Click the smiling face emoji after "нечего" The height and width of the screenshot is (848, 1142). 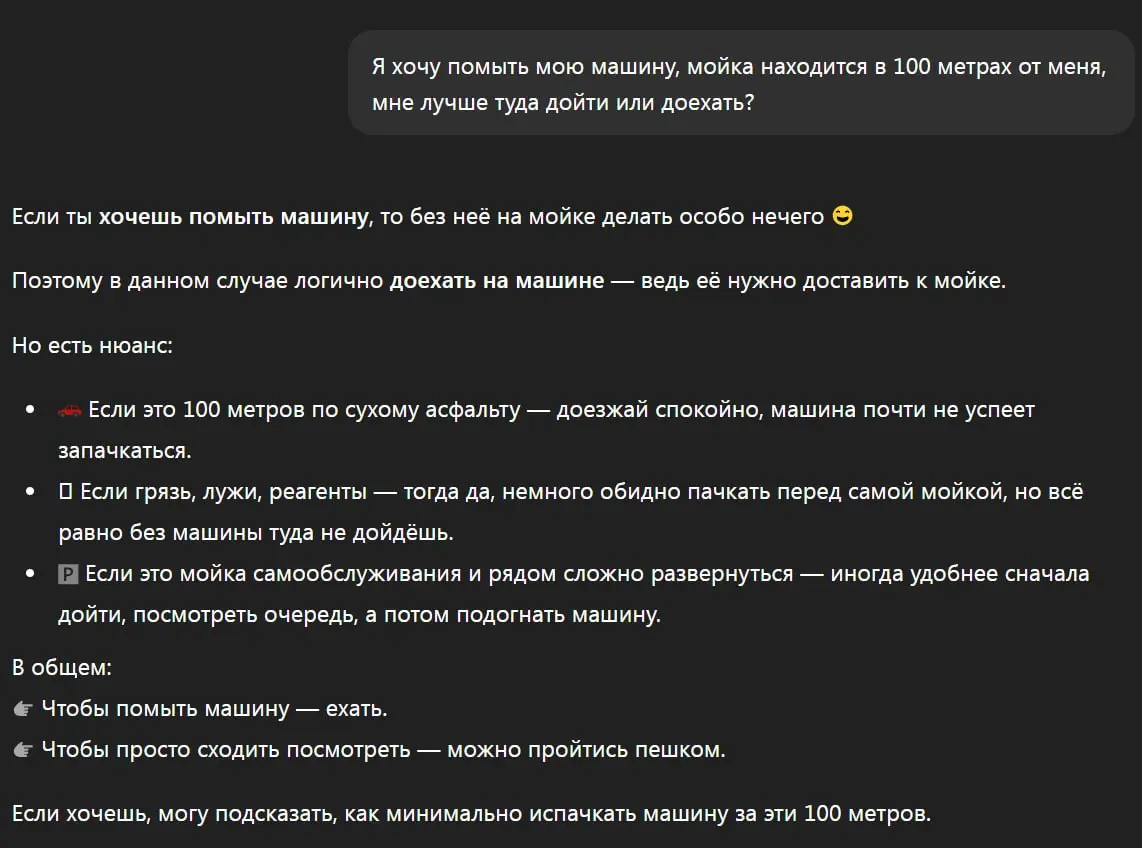point(843,216)
